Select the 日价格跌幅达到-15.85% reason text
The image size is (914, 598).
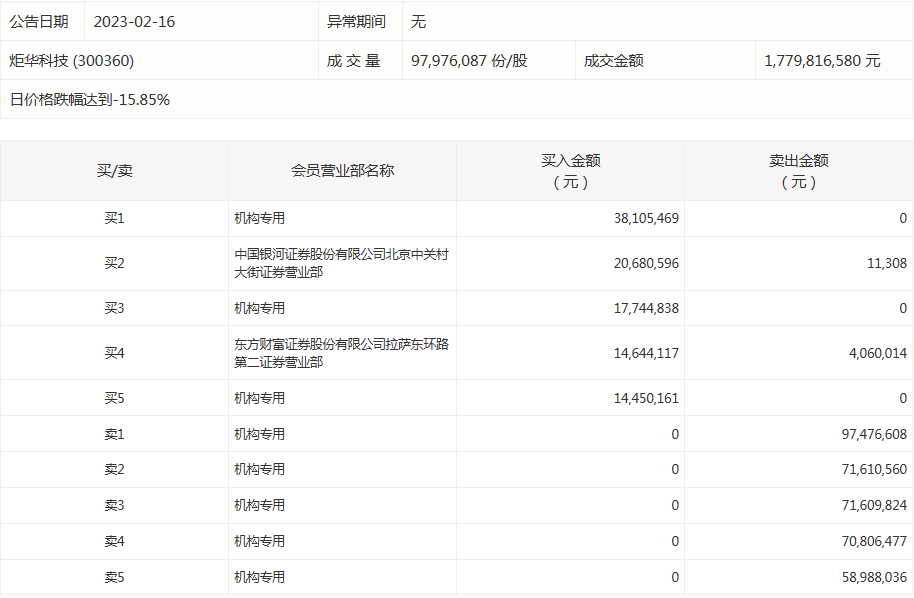(90, 99)
